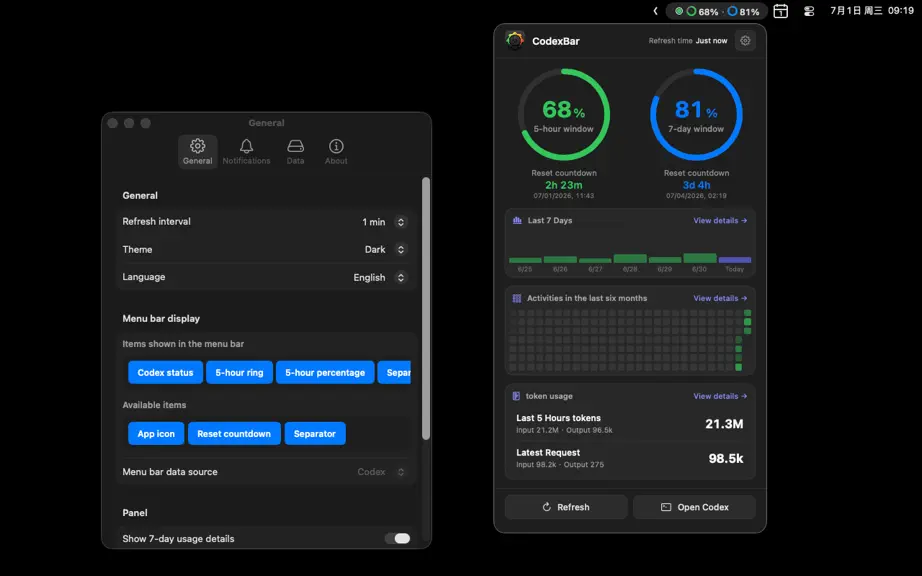Toggle Show 7-day usage details switch
Image resolution: width=922 pixels, height=576 pixels.
[397, 538]
